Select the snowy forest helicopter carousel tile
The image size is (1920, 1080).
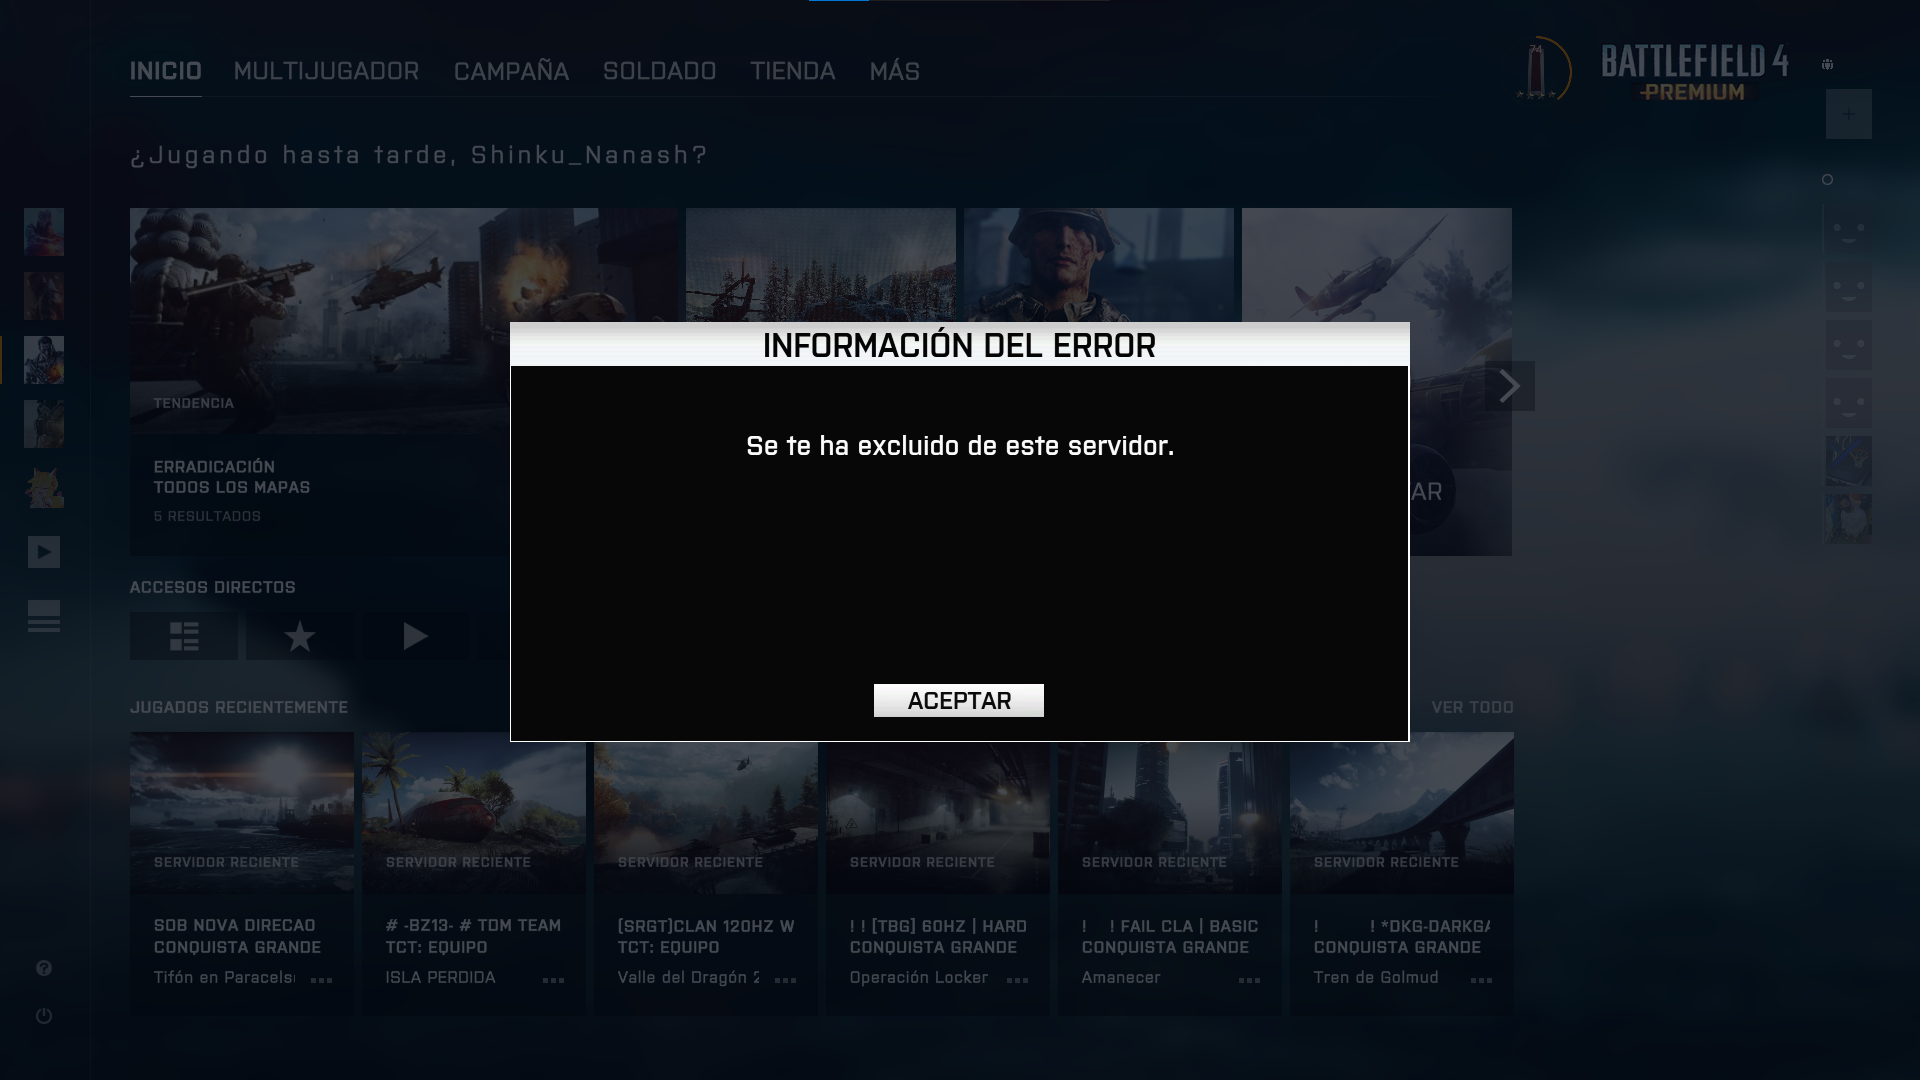tap(820, 265)
